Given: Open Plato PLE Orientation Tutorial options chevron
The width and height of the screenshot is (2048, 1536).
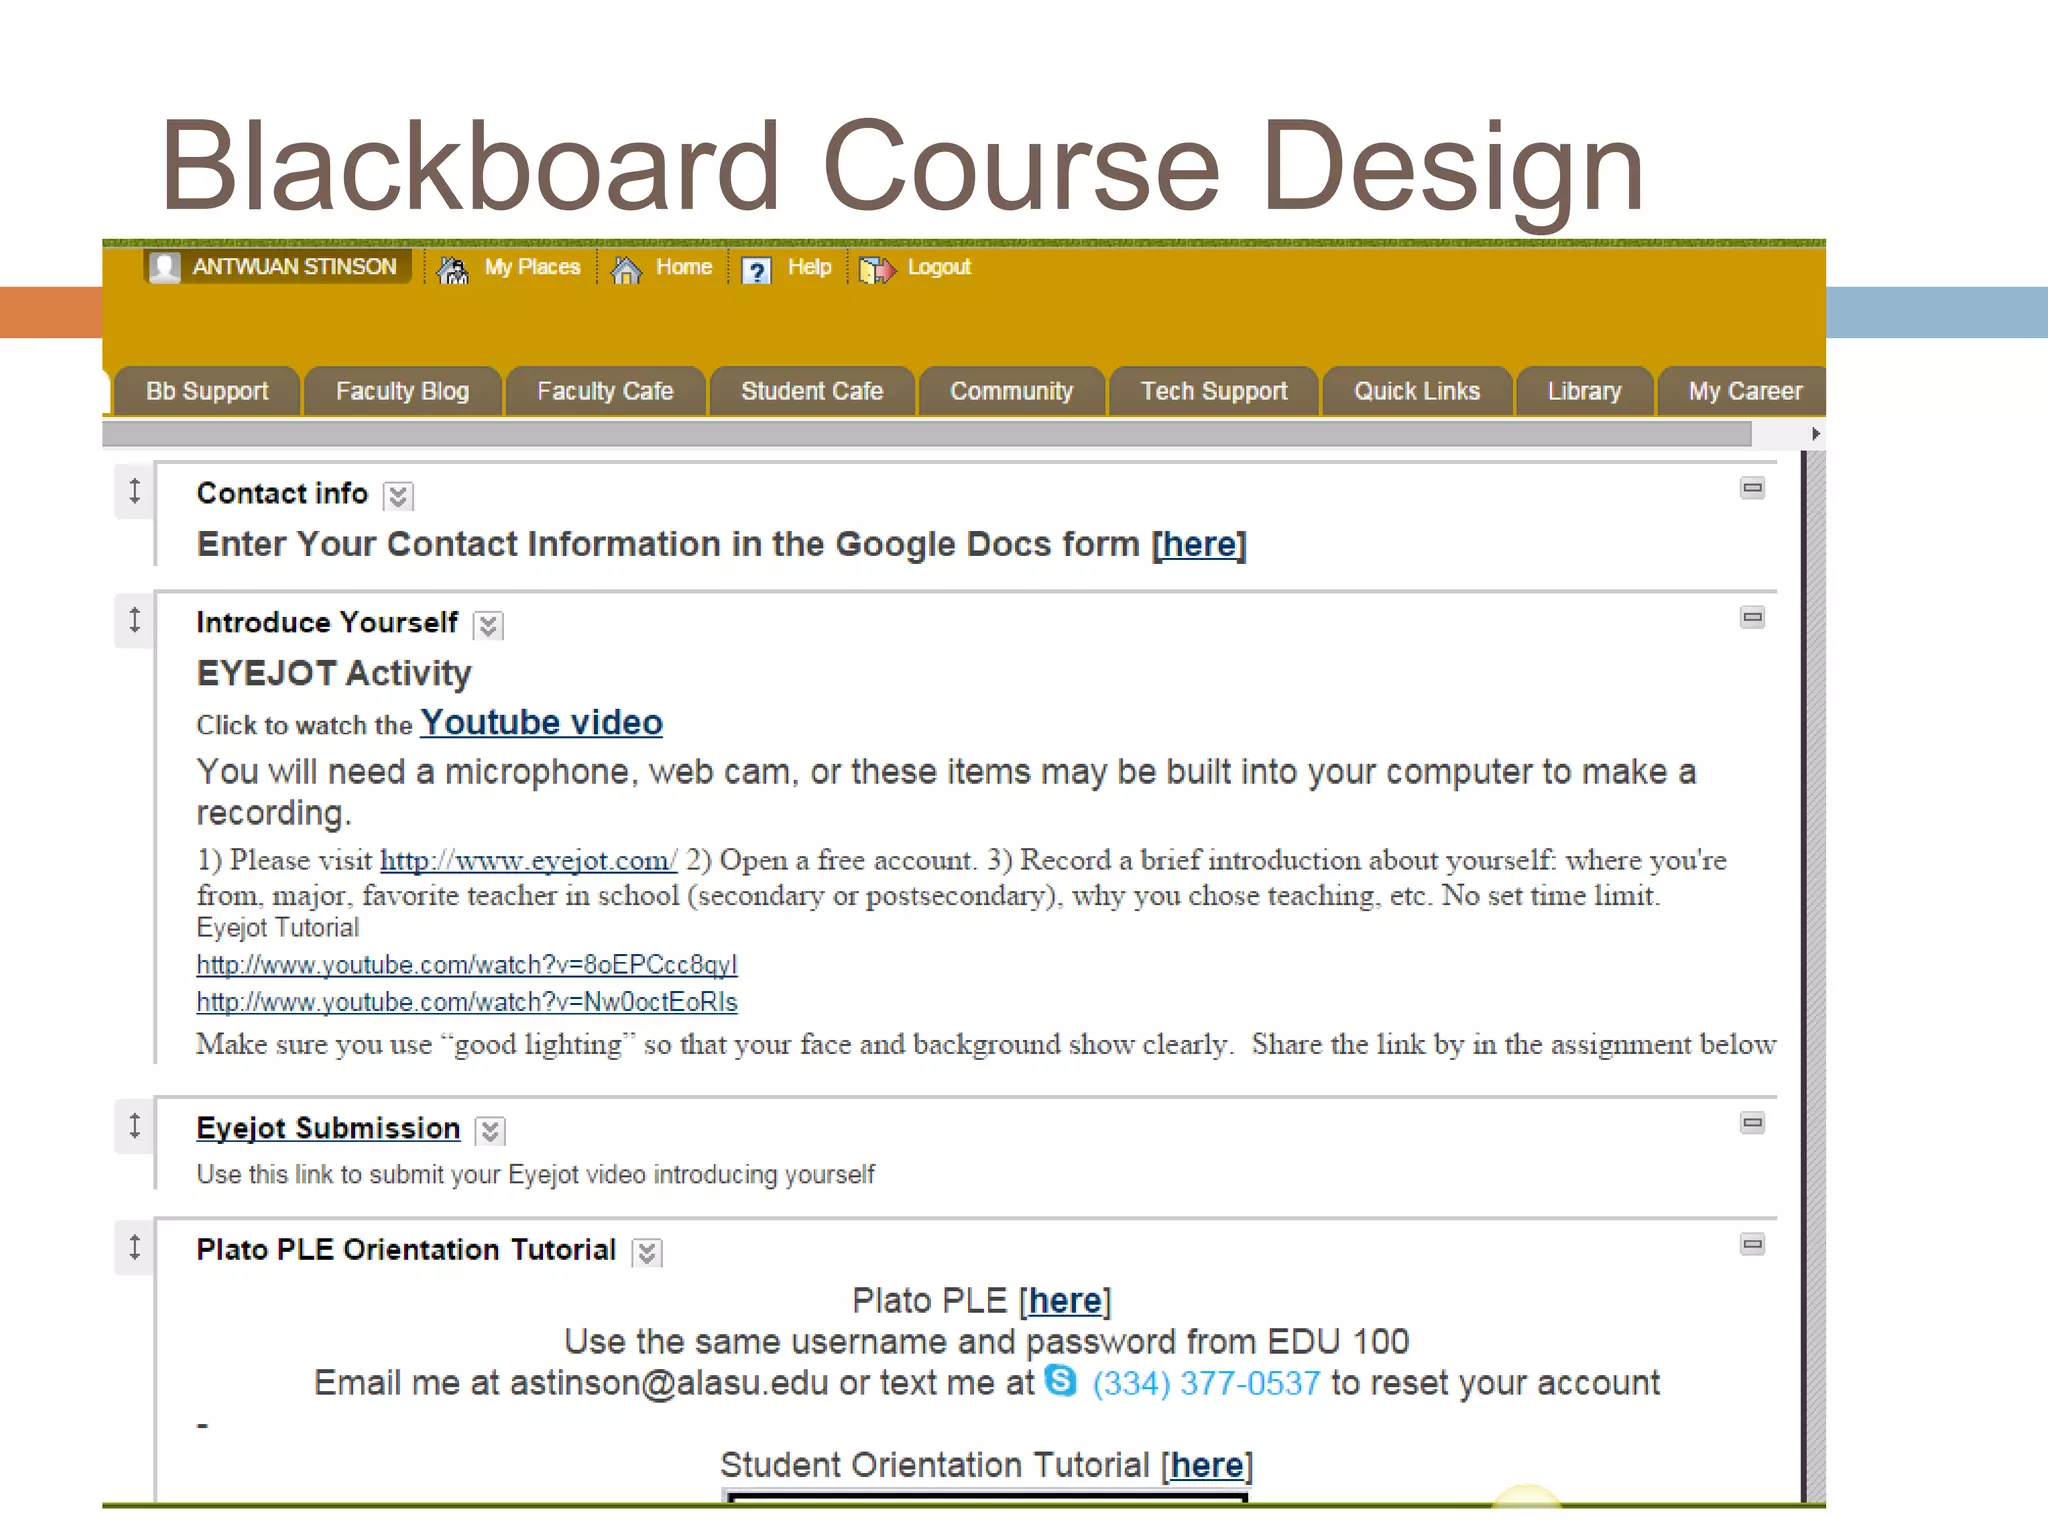Looking at the screenshot, I should [x=647, y=1253].
